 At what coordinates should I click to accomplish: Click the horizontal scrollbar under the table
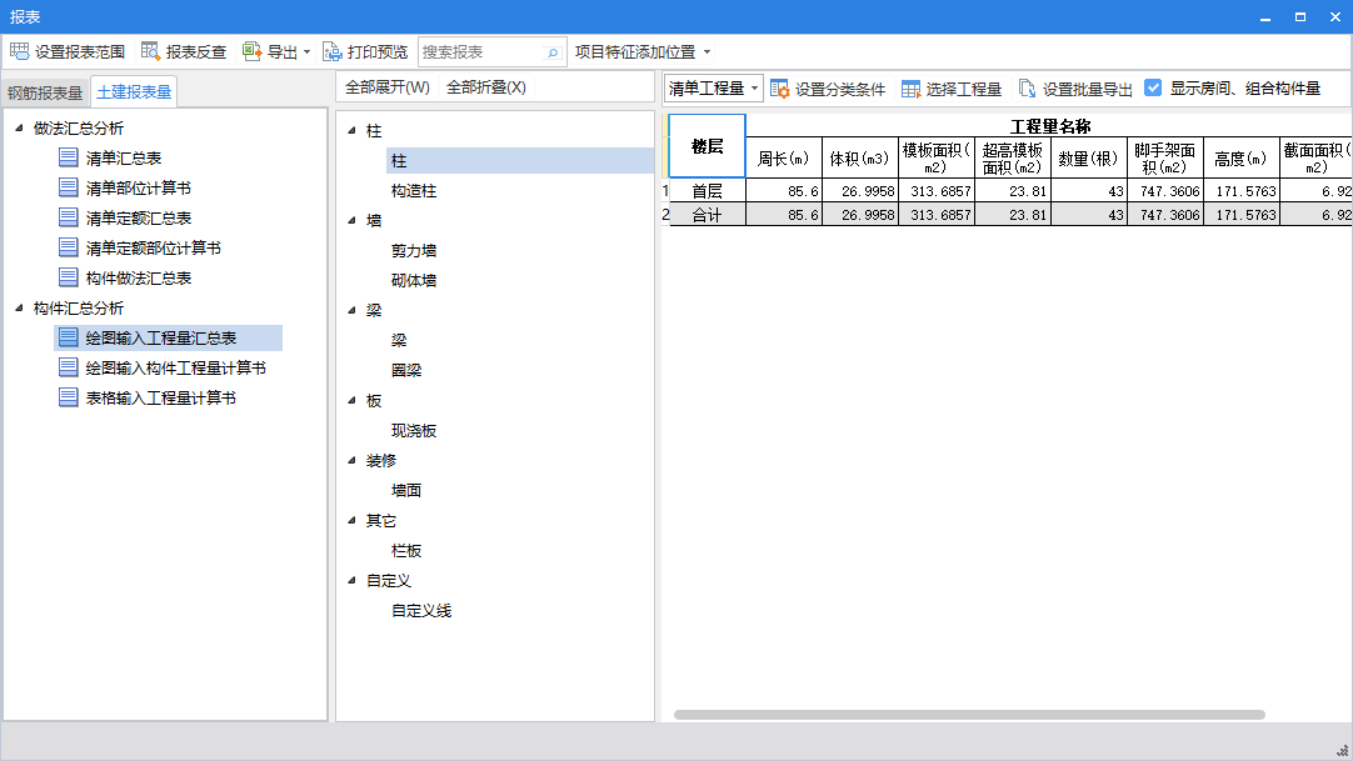pyautogui.click(x=969, y=715)
